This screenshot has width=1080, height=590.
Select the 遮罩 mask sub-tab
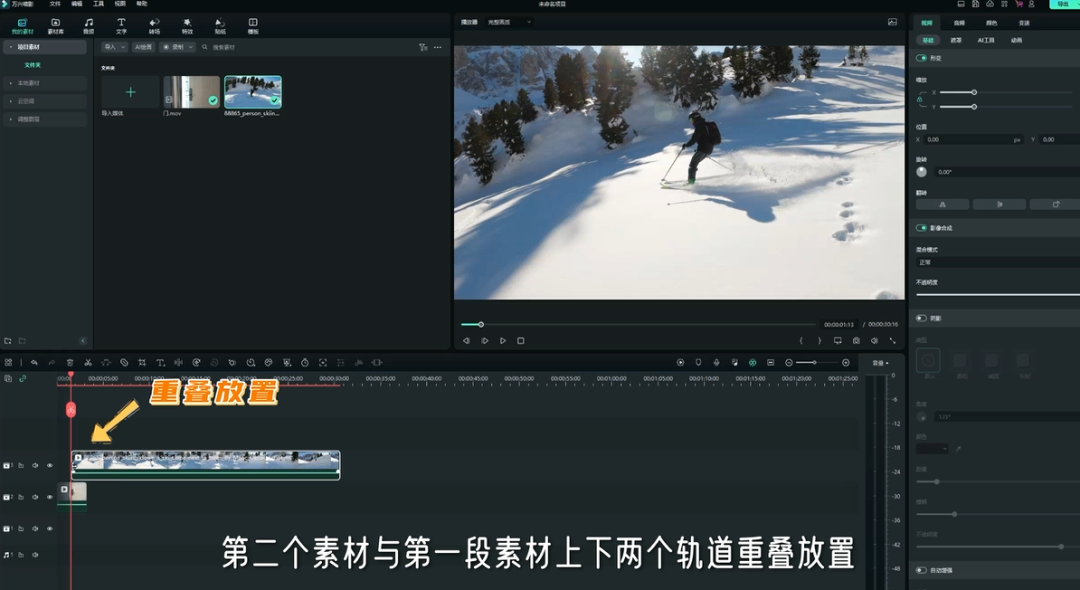click(x=956, y=41)
